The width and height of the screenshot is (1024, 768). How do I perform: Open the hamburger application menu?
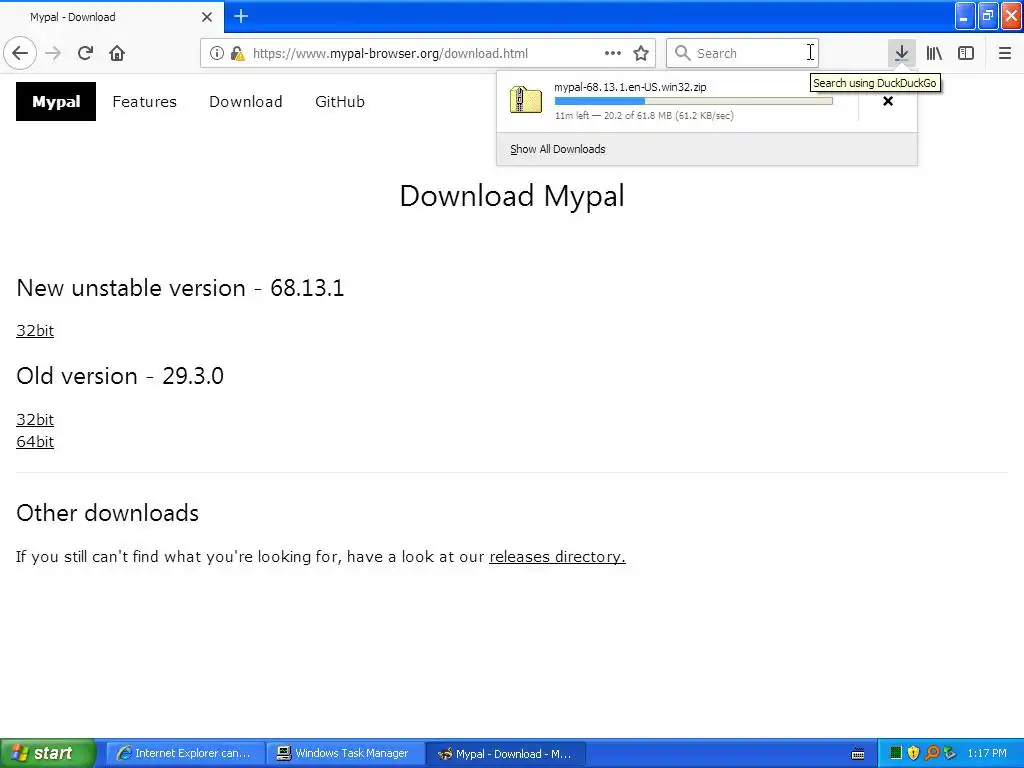pos(1004,53)
